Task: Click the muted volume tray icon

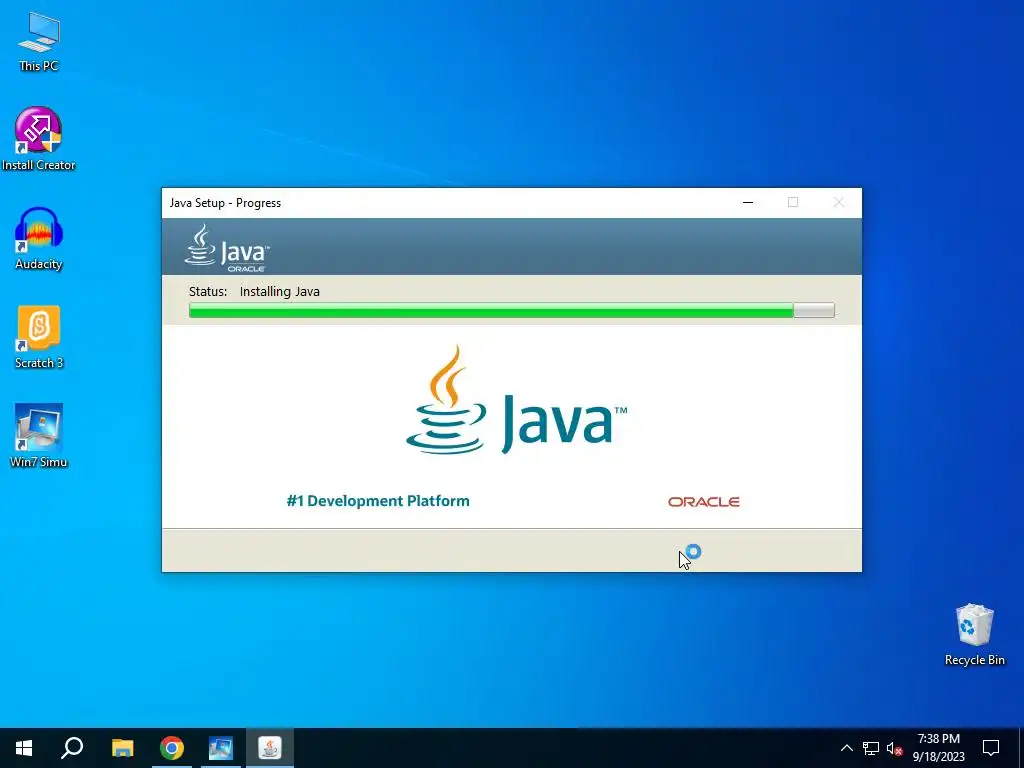Action: [894, 748]
